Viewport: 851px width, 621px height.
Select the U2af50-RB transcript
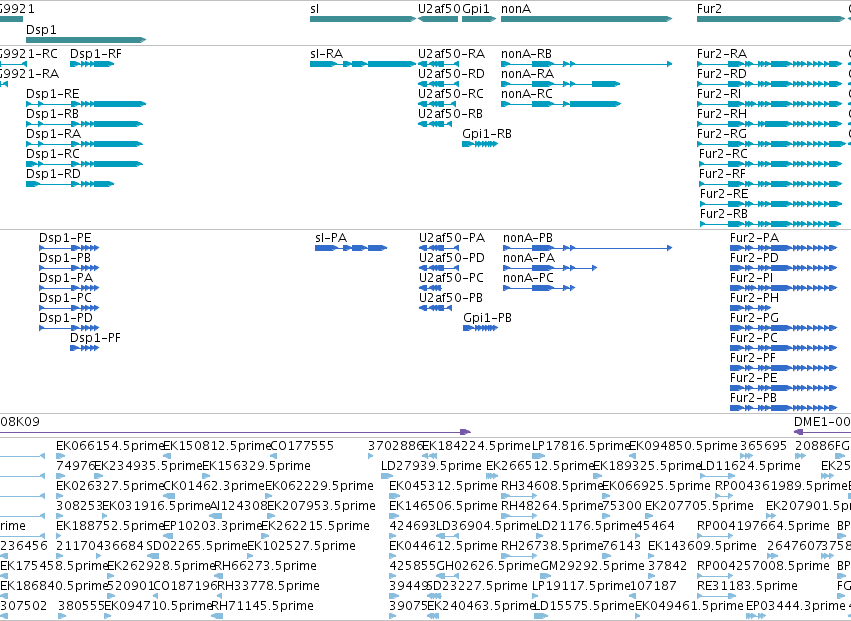pyautogui.click(x=435, y=124)
